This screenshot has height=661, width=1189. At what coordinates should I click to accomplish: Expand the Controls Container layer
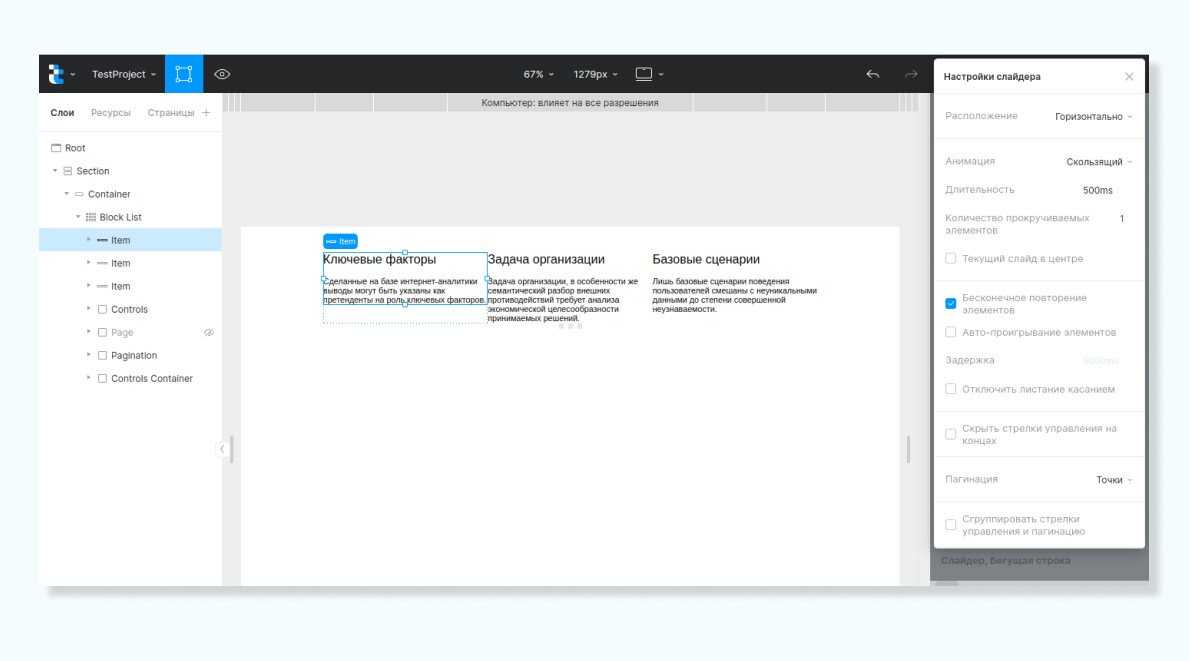89,378
